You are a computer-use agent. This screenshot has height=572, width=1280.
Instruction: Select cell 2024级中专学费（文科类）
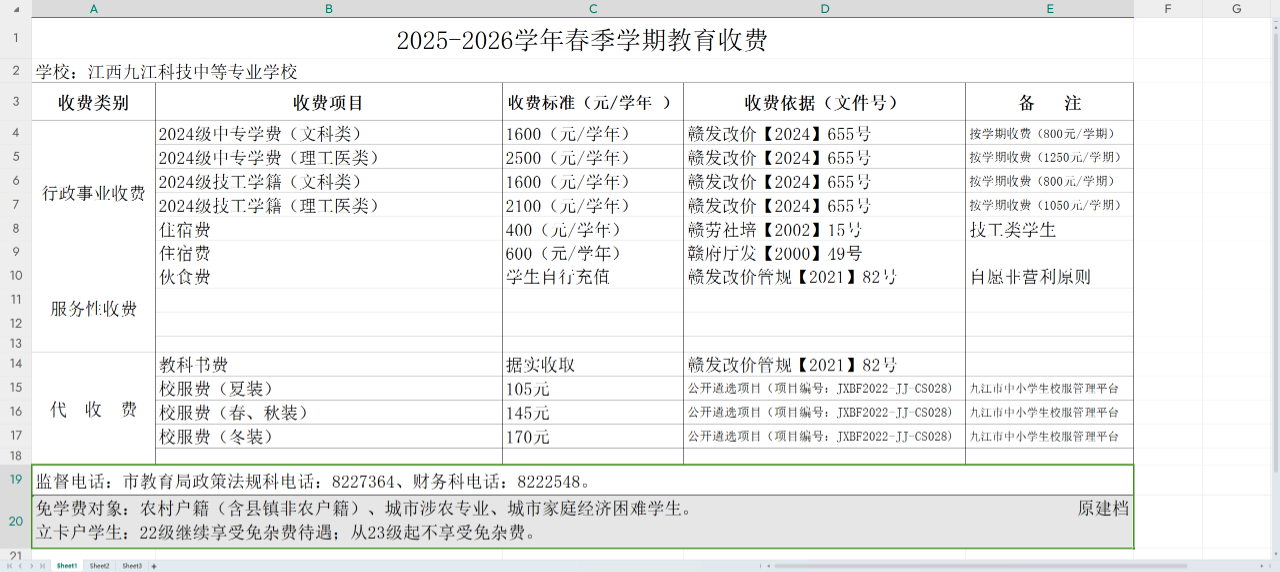click(x=329, y=133)
